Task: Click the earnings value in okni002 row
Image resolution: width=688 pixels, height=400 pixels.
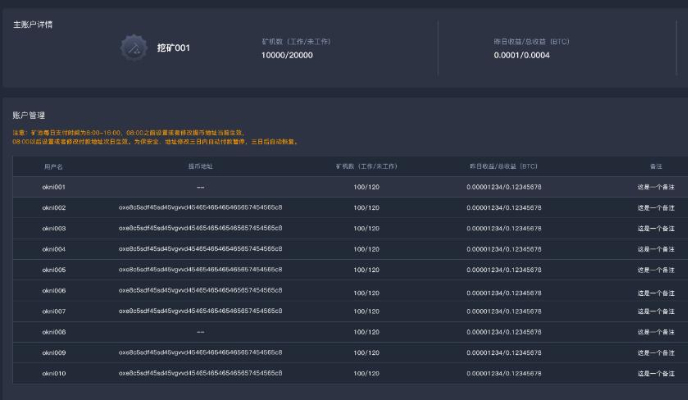Action: (x=504, y=208)
